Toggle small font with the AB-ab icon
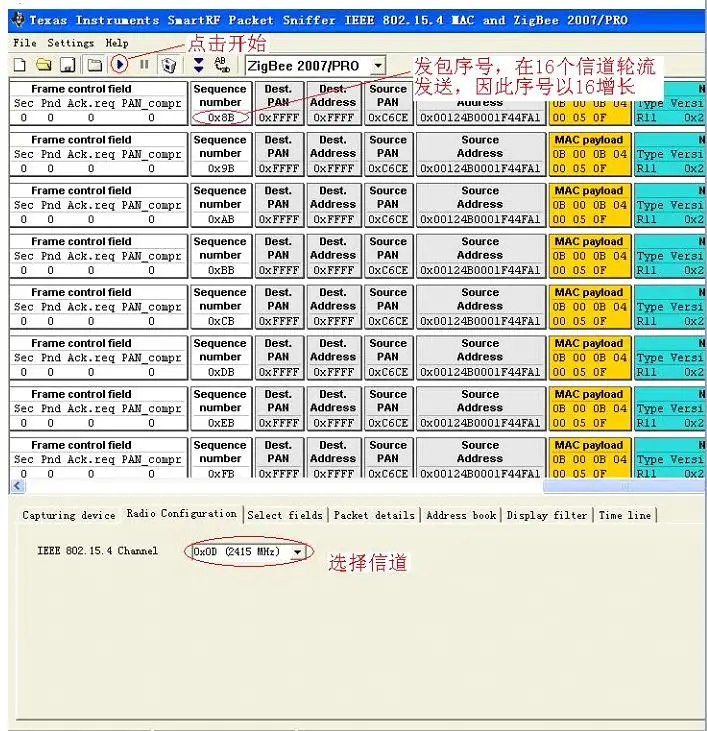This screenshot has height=731, width=707. coord(222,65)
